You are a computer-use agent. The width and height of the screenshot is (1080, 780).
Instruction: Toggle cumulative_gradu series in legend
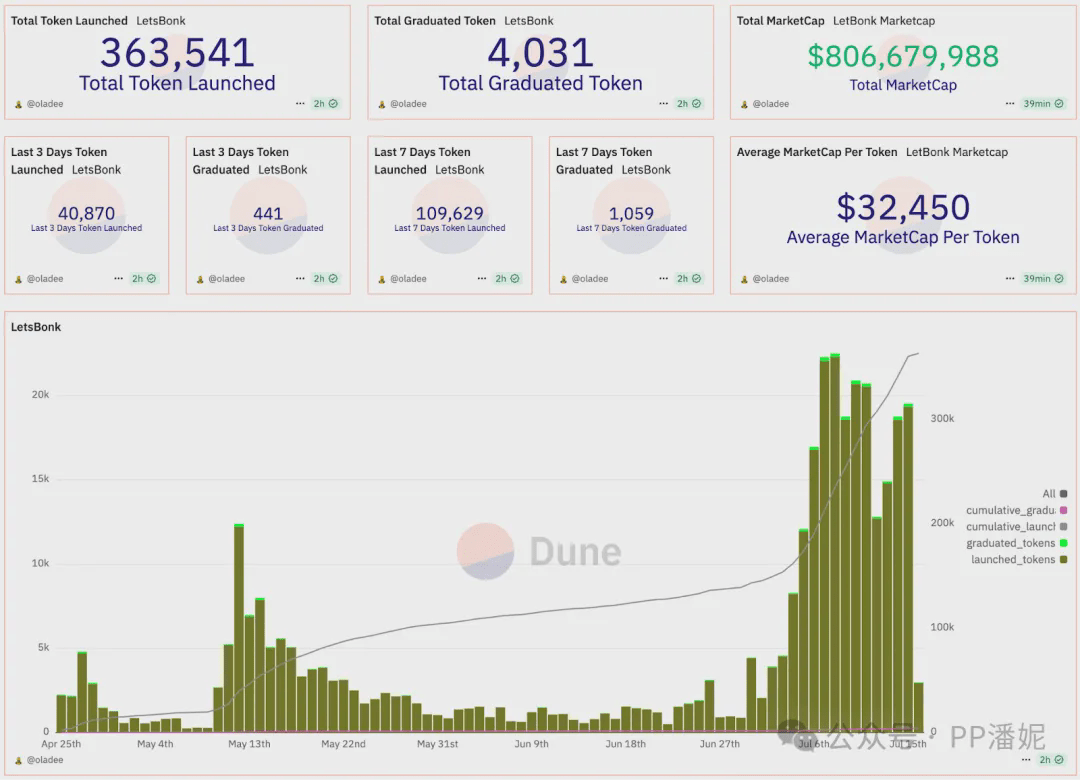1017,510
